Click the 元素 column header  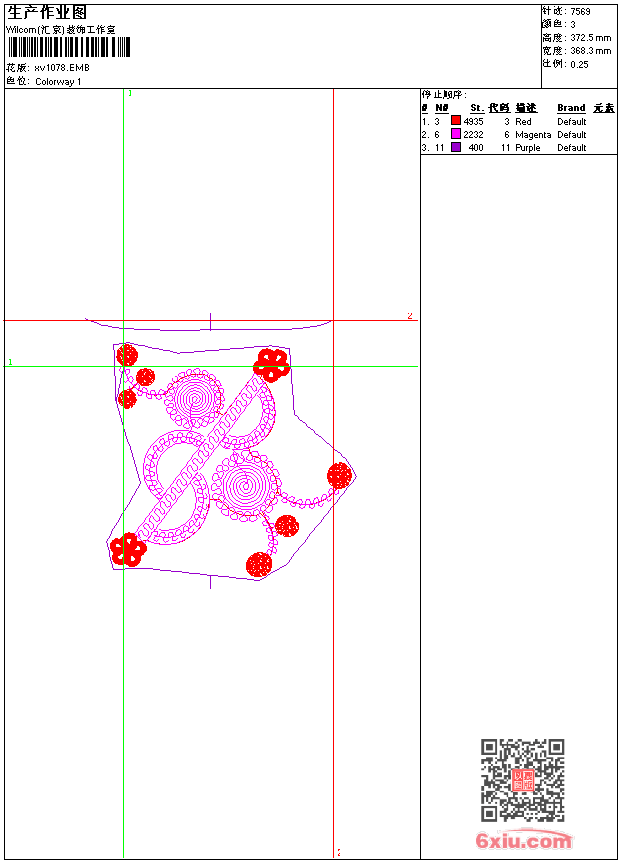tap(604, 108)
